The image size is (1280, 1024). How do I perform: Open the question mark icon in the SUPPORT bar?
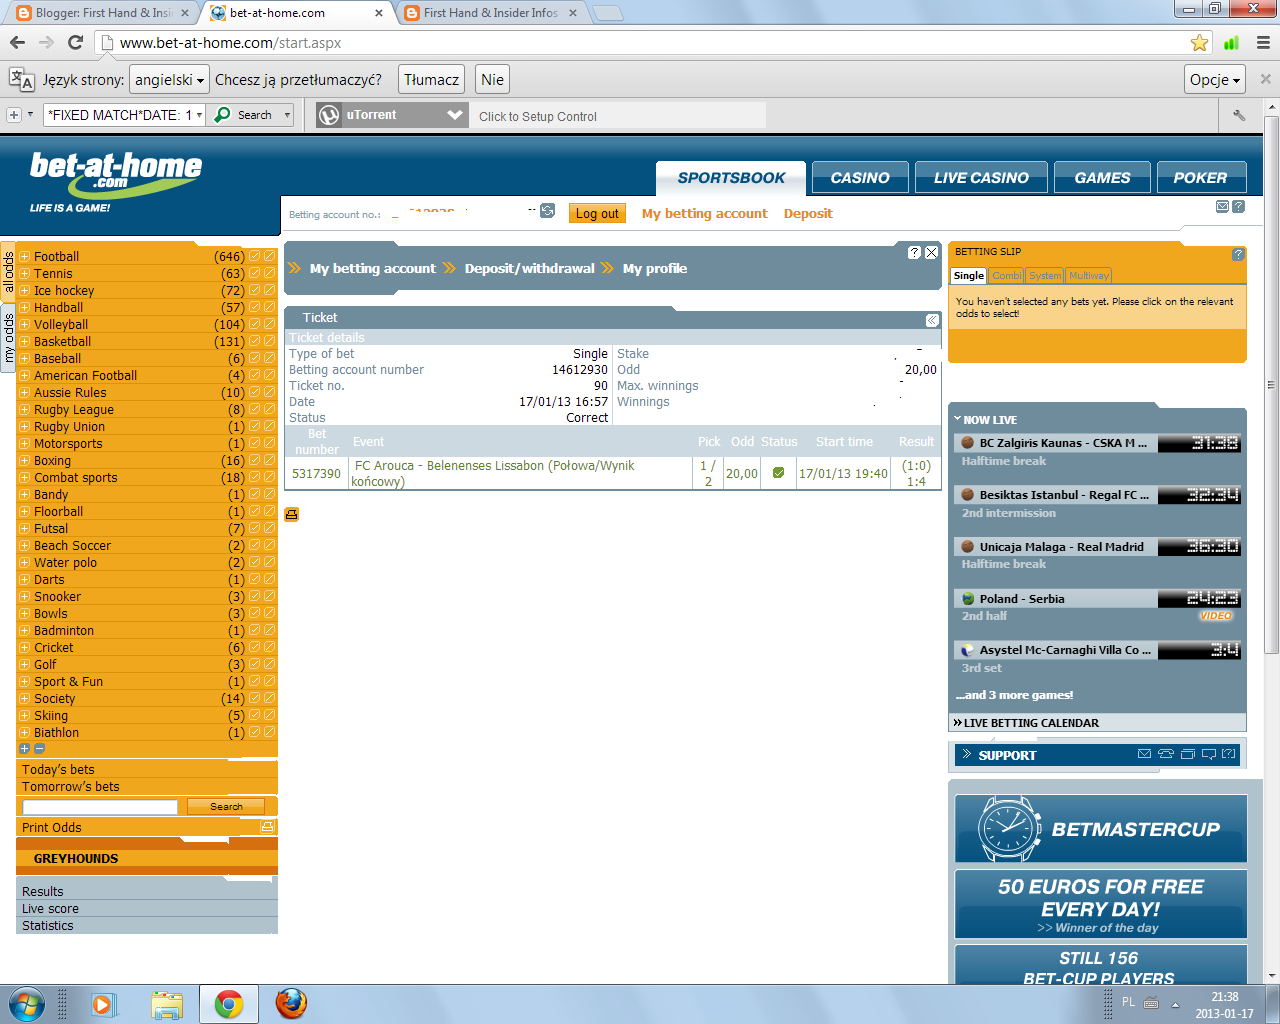pos(1229,754)
